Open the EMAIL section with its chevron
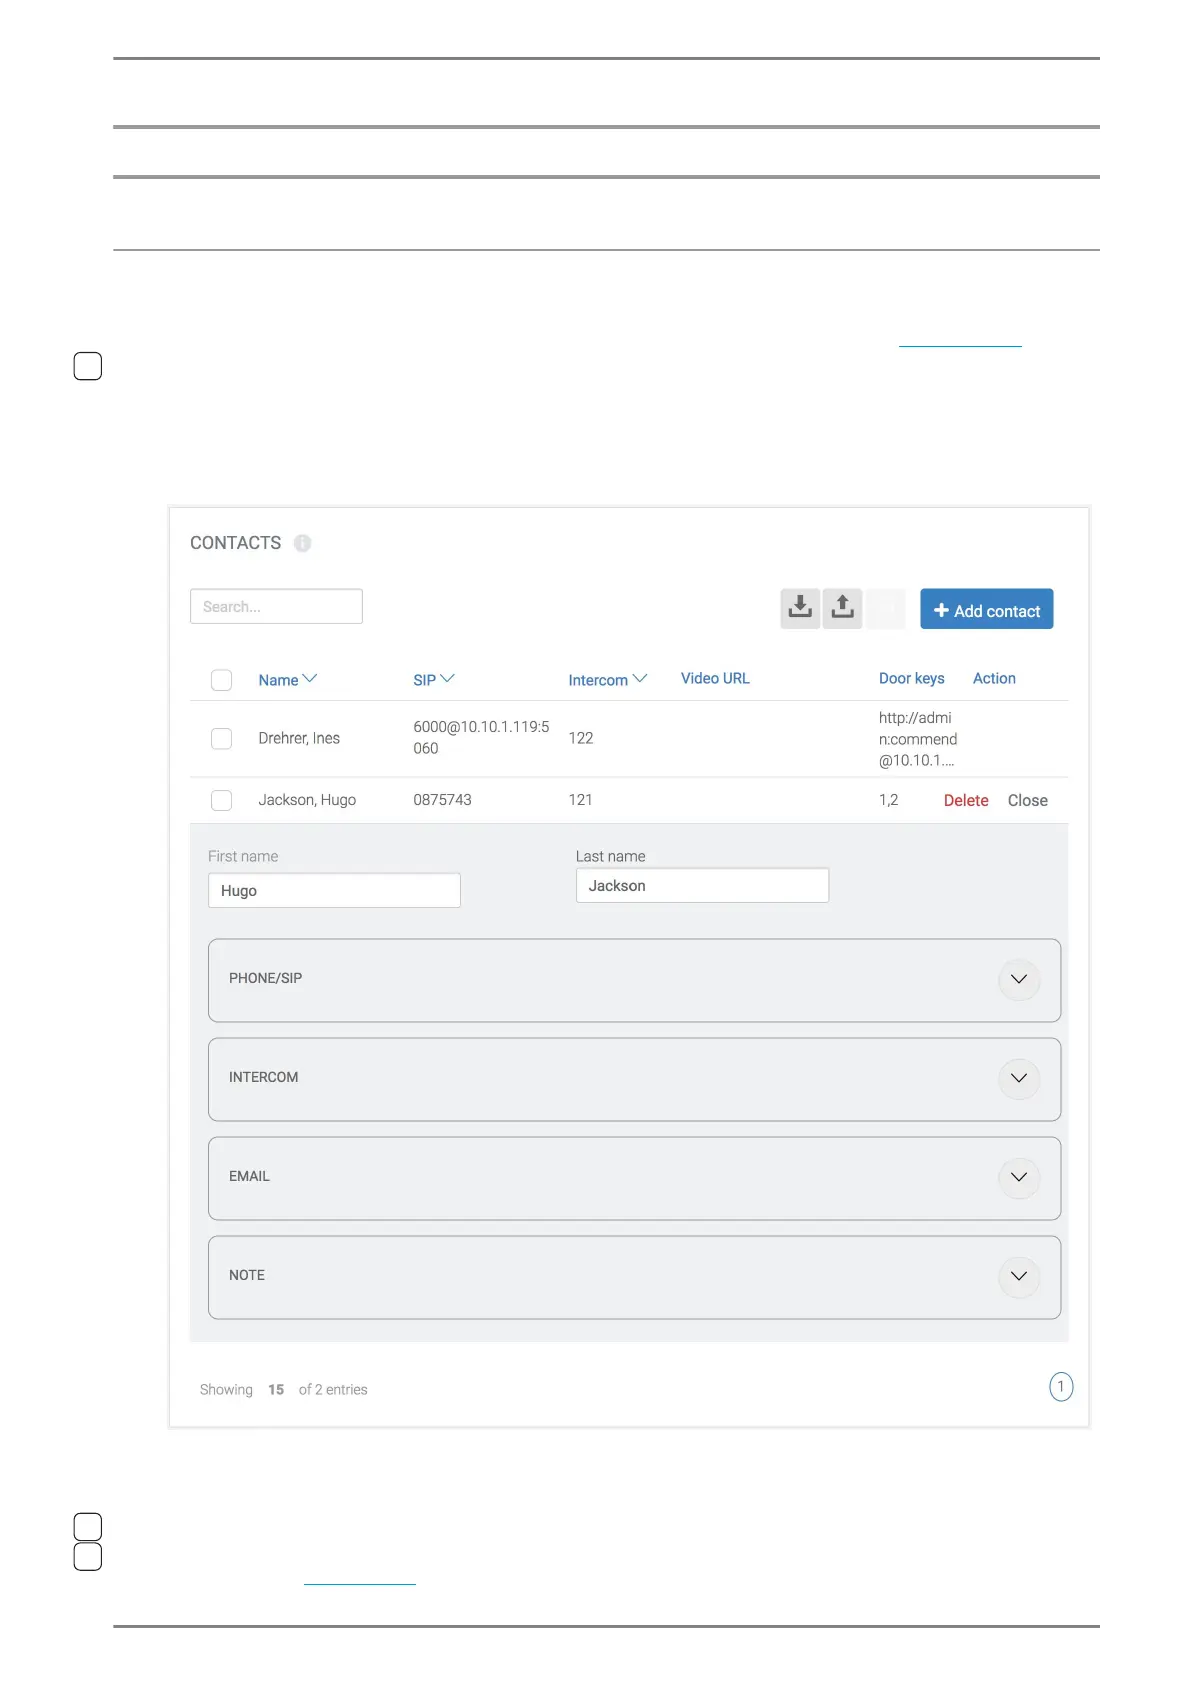1190x1684 pixels. tap(1018, 1177)
